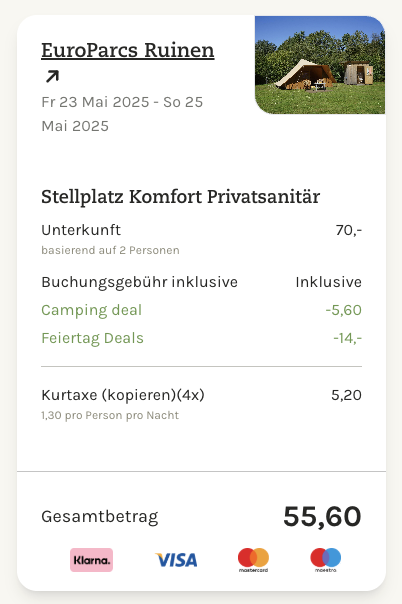
Task: Click the Unterkunft price 70,-
Action: (348, 230)
